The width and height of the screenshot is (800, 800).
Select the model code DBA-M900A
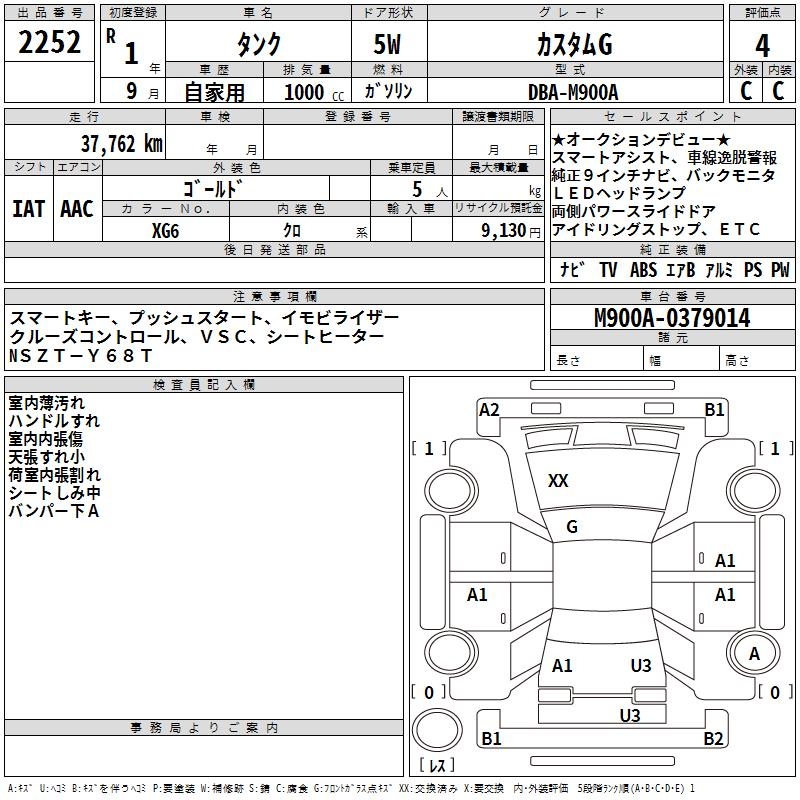tap(573, 92)
